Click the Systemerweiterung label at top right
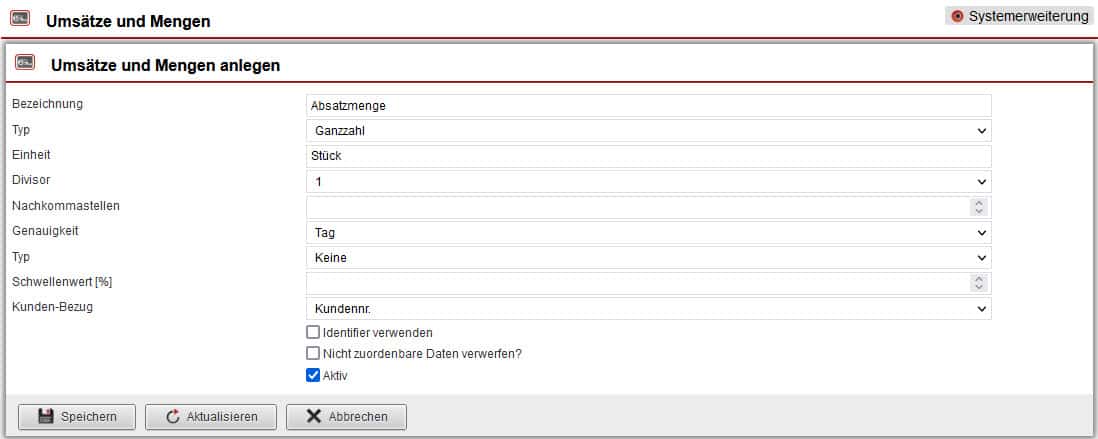The image size is (1098, 439). [x=1028, y=16]
